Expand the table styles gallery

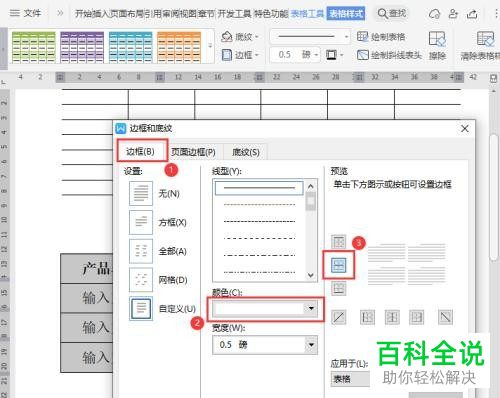pos(210,46)
